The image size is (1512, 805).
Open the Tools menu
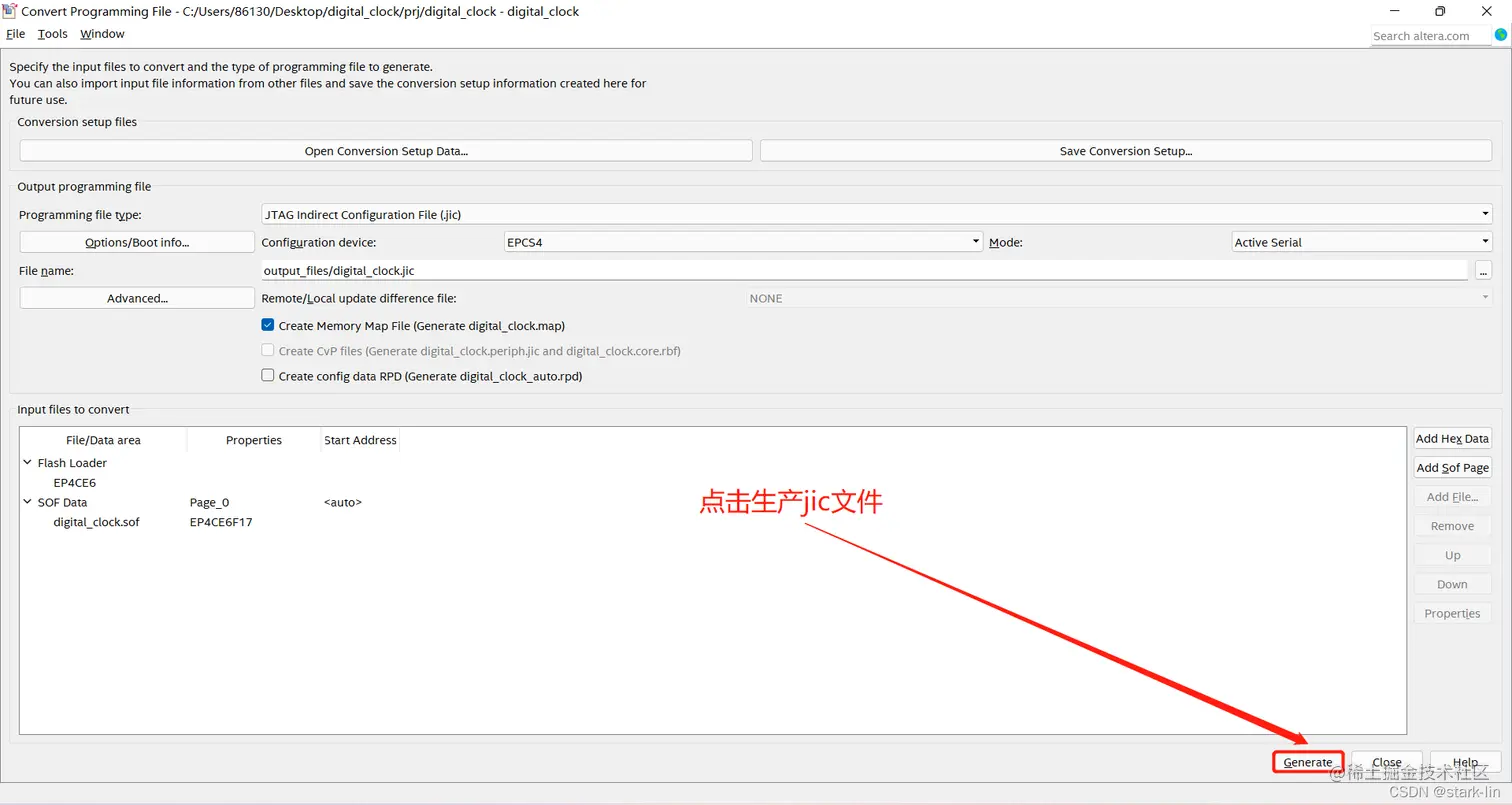tap(52, 34)
